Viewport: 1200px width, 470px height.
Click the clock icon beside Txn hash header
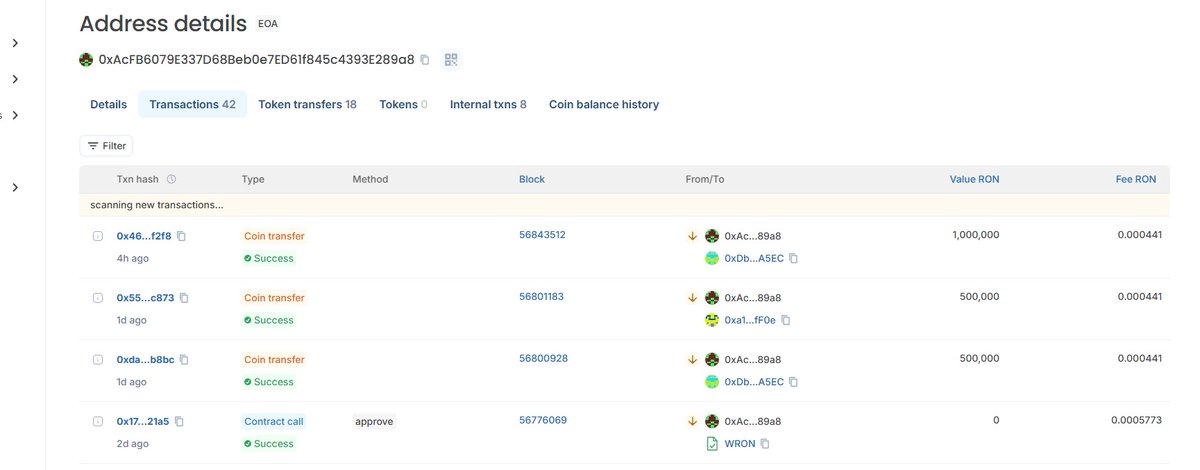pyautogui.click(x=171, y=179)
